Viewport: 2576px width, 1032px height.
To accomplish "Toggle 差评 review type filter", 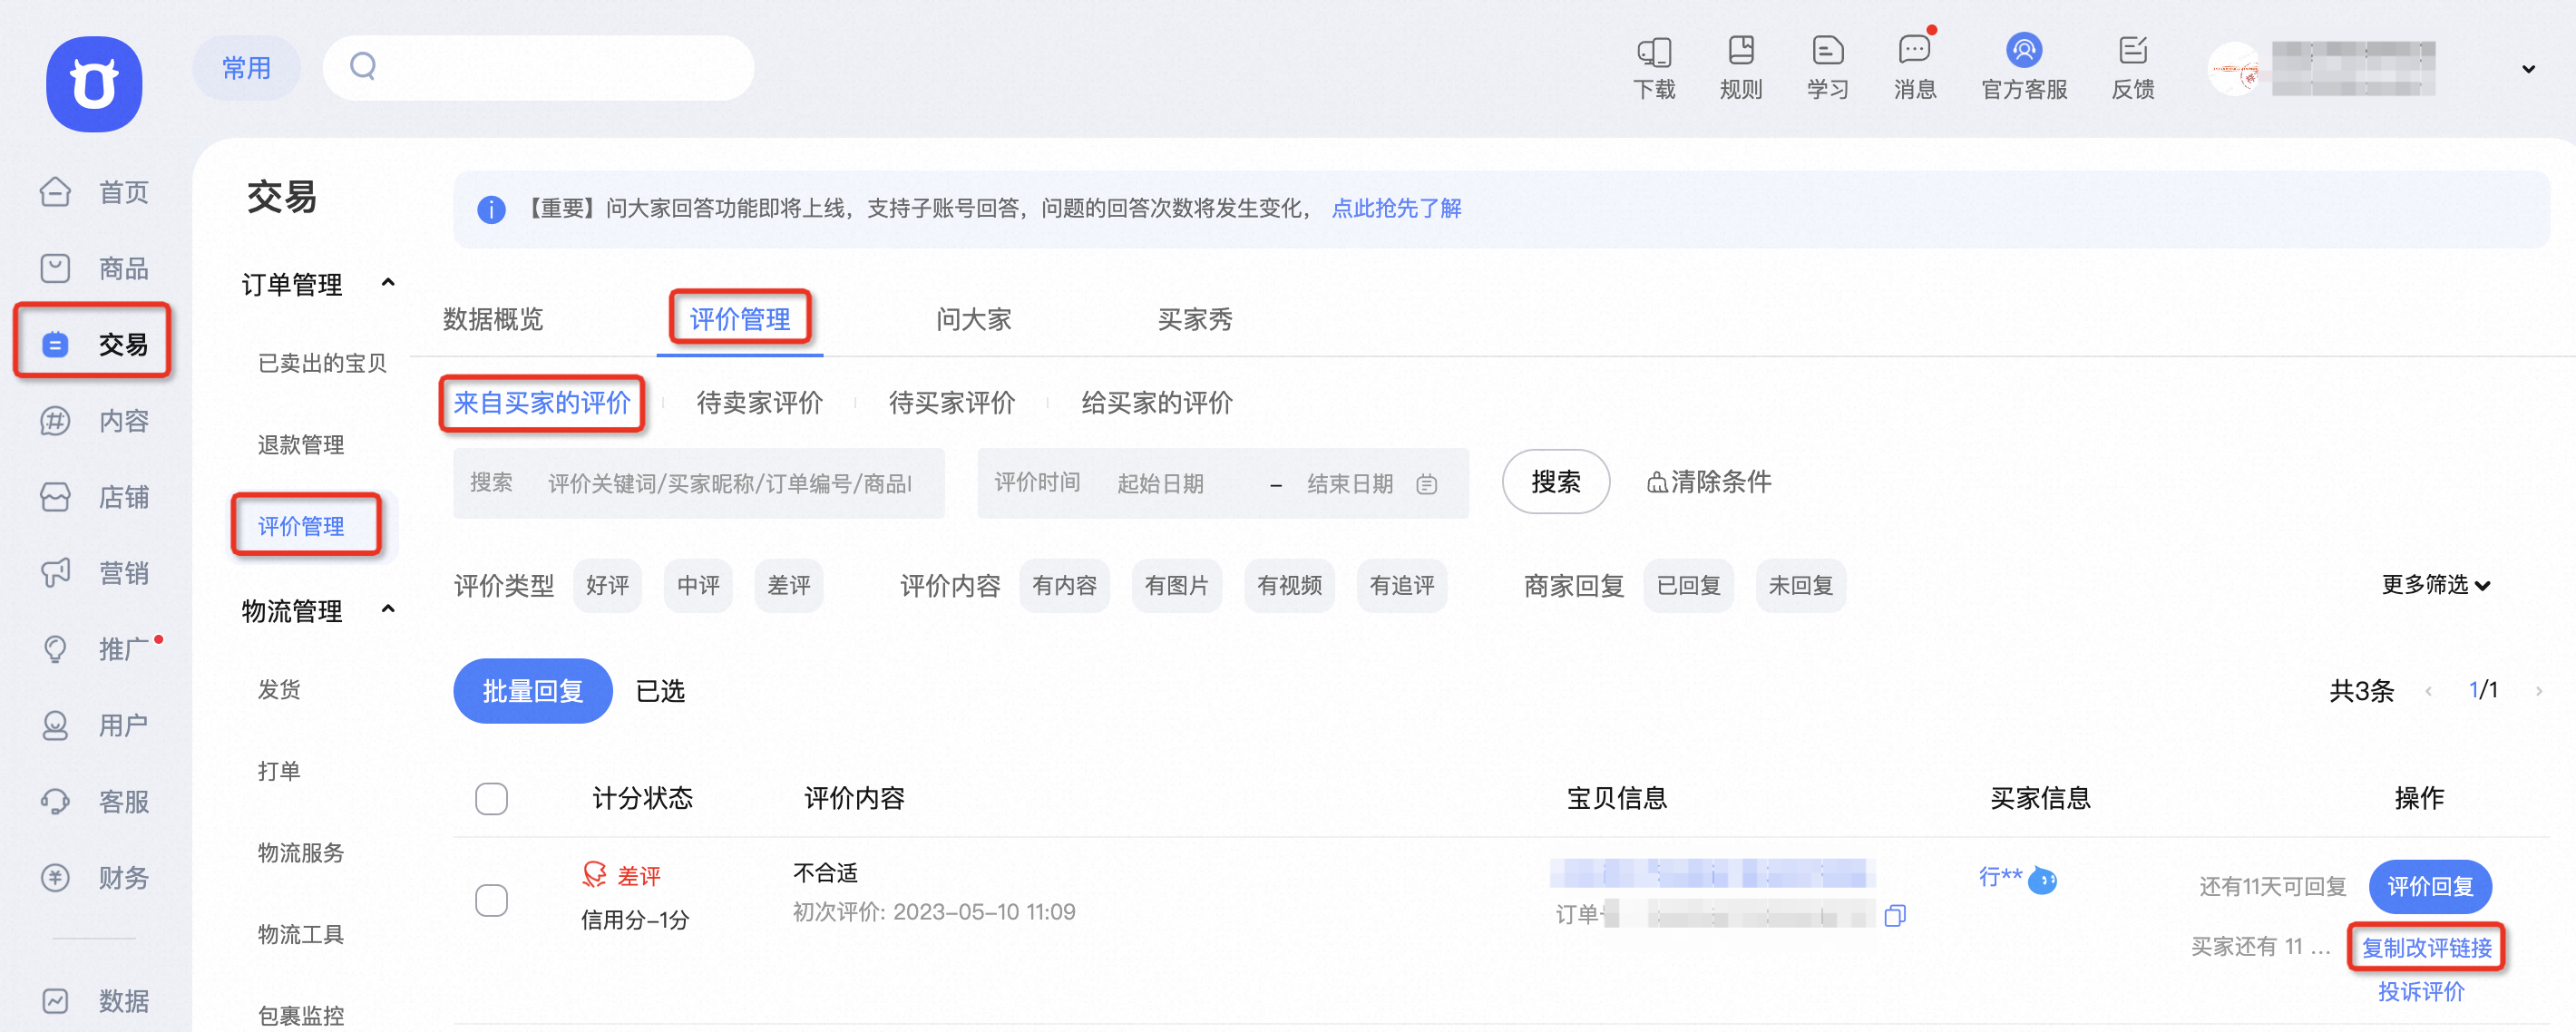I will click(x=789, y=585).
